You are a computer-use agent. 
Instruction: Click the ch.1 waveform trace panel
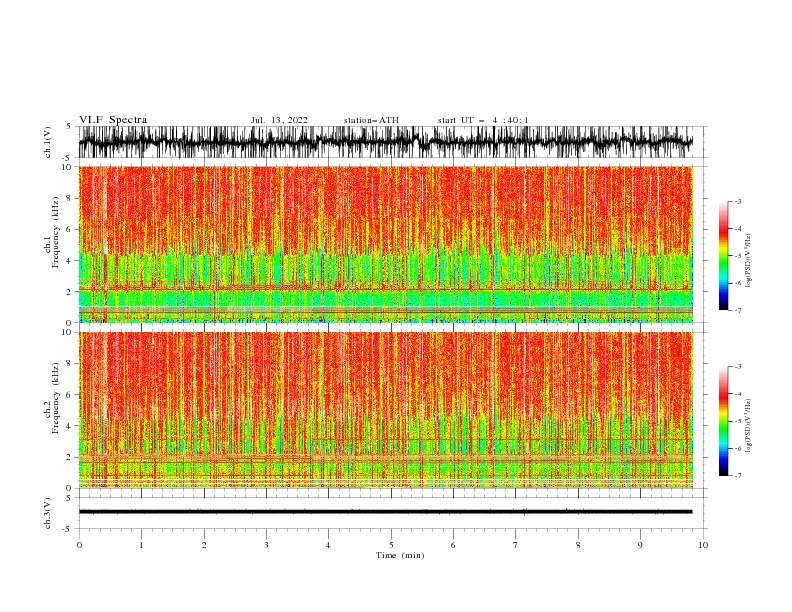[391, 142]
